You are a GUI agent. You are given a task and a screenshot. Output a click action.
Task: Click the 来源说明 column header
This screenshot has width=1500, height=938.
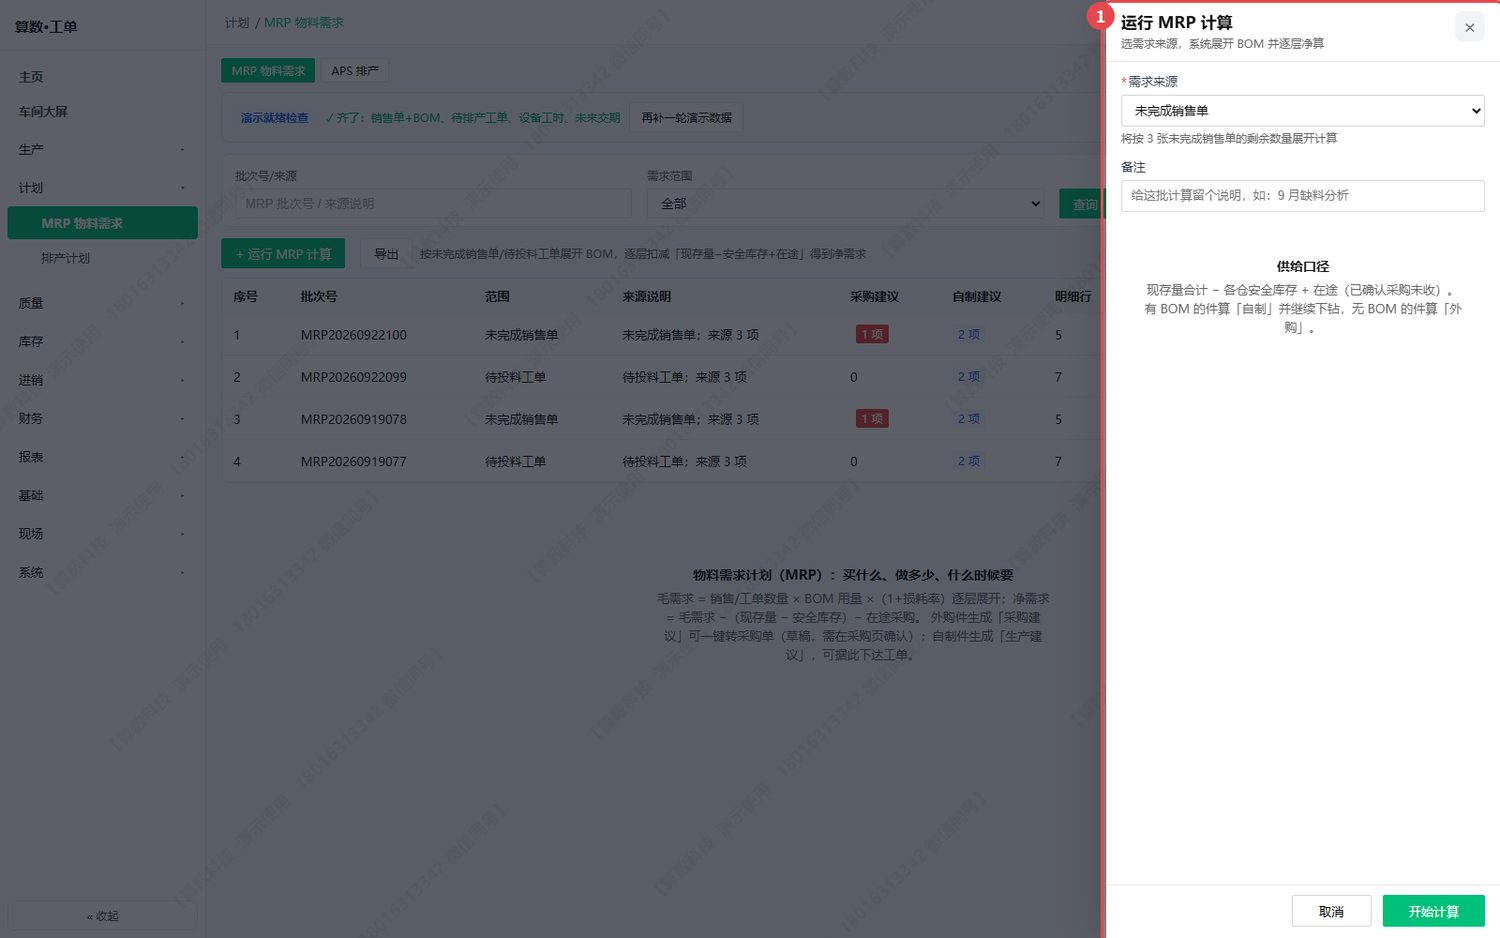click(647, 297)
